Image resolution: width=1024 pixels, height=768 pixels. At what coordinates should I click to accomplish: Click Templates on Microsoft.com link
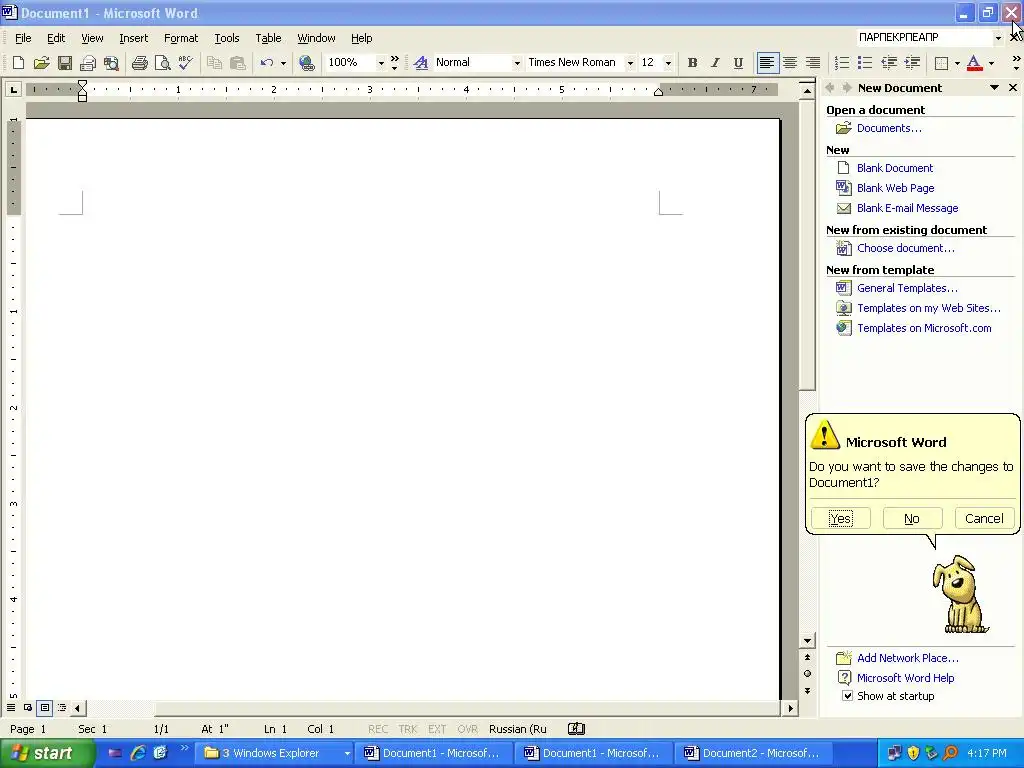924,328
